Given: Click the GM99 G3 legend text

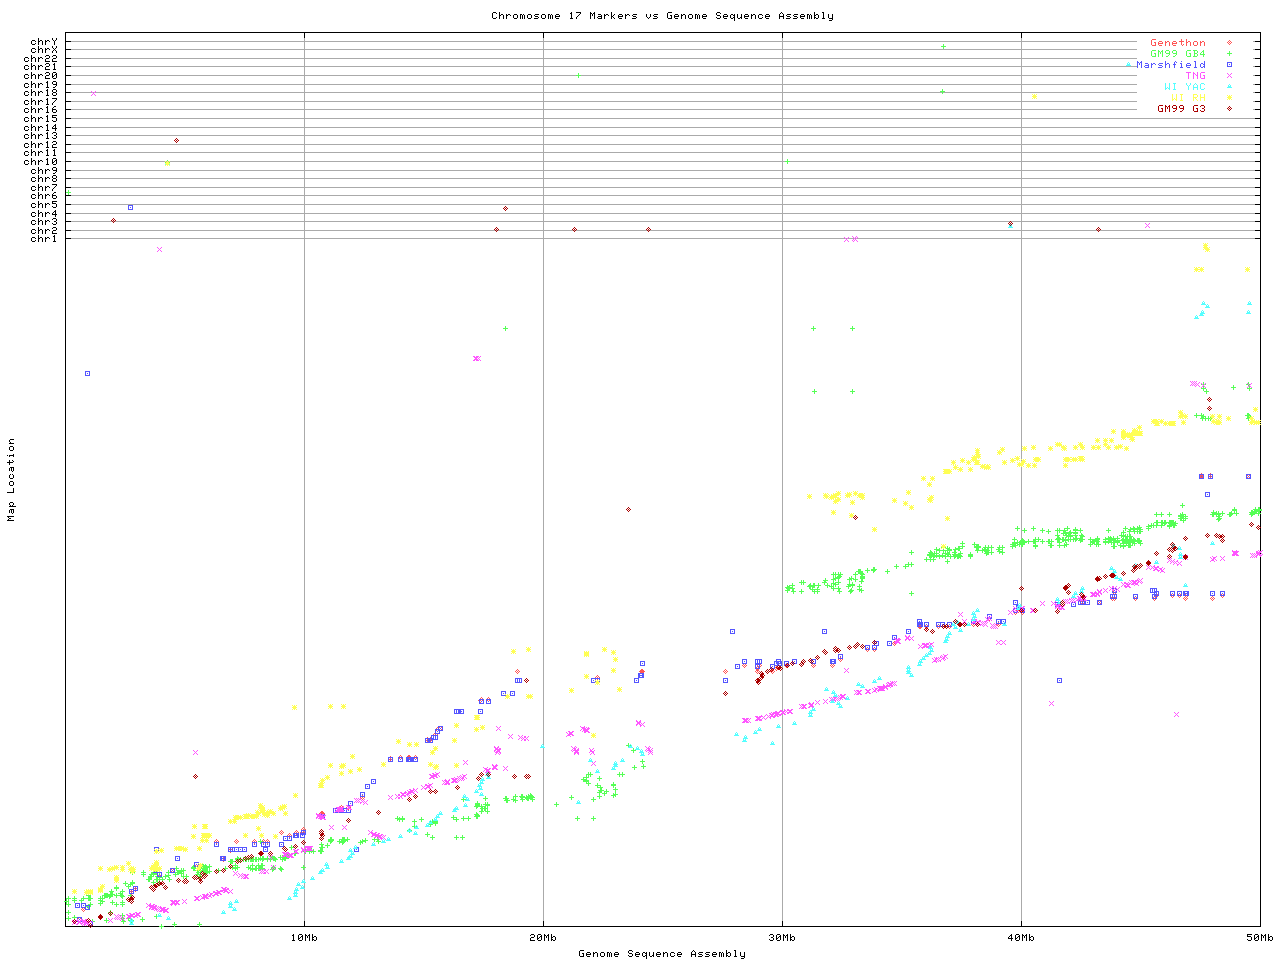Looking at the screenshot, I should 1181,109.
